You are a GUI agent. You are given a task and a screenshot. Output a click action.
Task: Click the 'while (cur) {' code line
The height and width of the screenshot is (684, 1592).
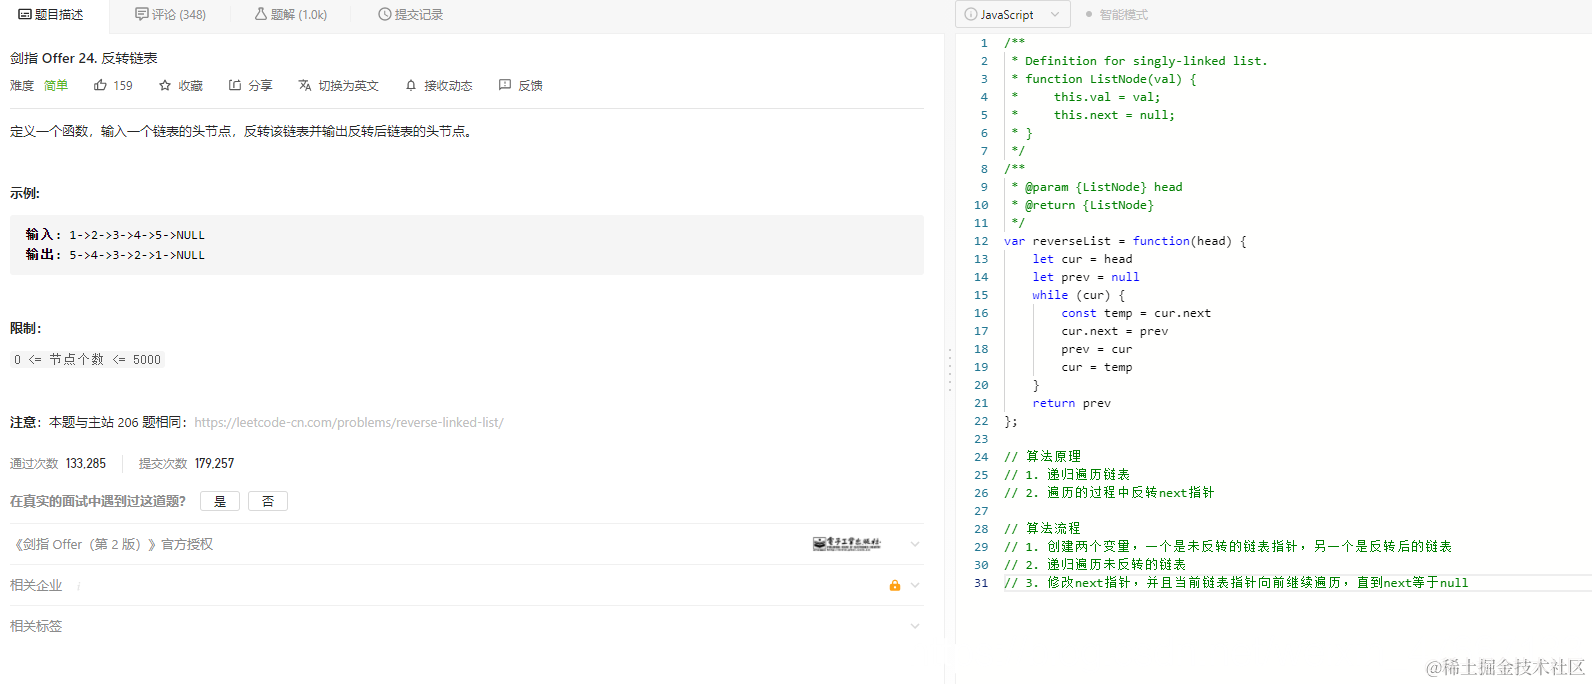point(1079,295)
